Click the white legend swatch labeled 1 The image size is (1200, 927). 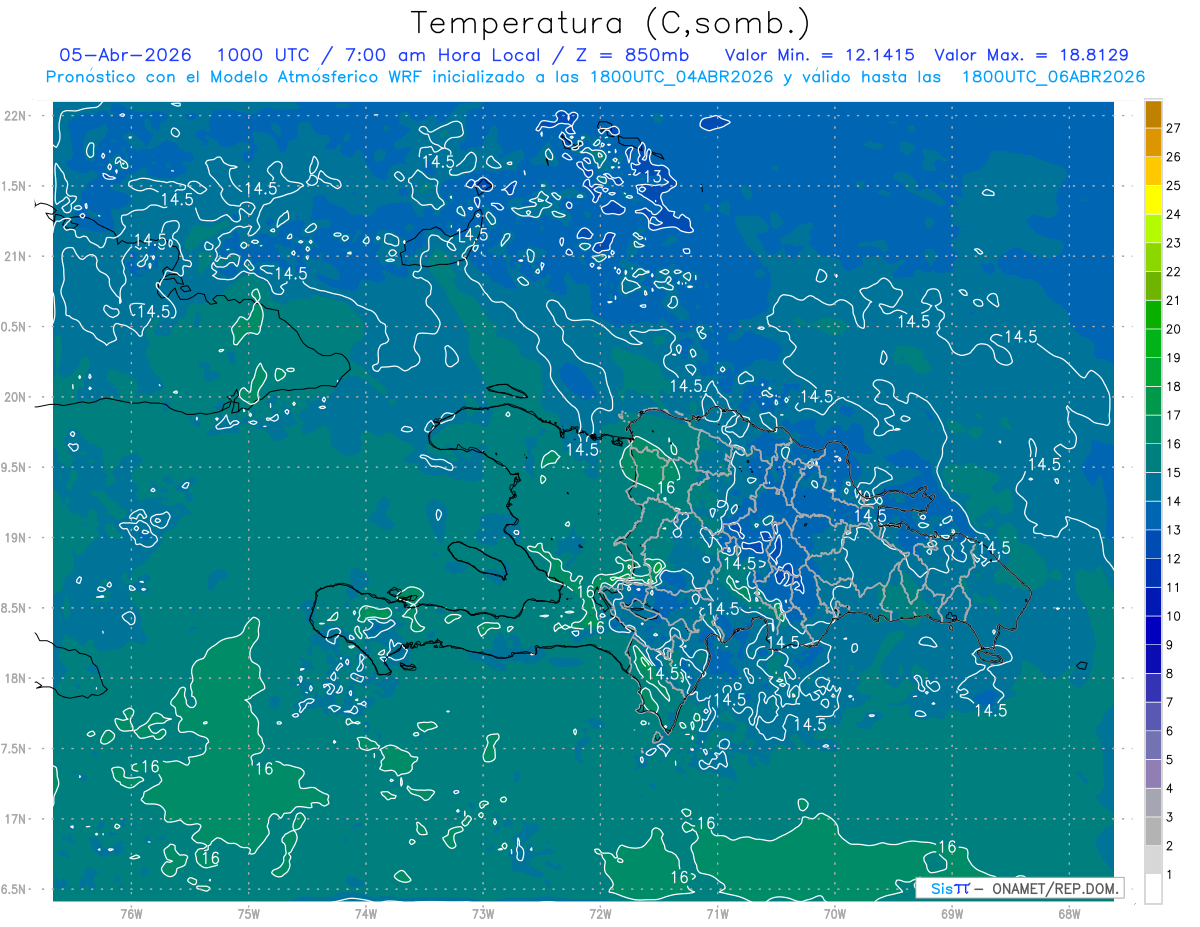[x=1153, y=889]
